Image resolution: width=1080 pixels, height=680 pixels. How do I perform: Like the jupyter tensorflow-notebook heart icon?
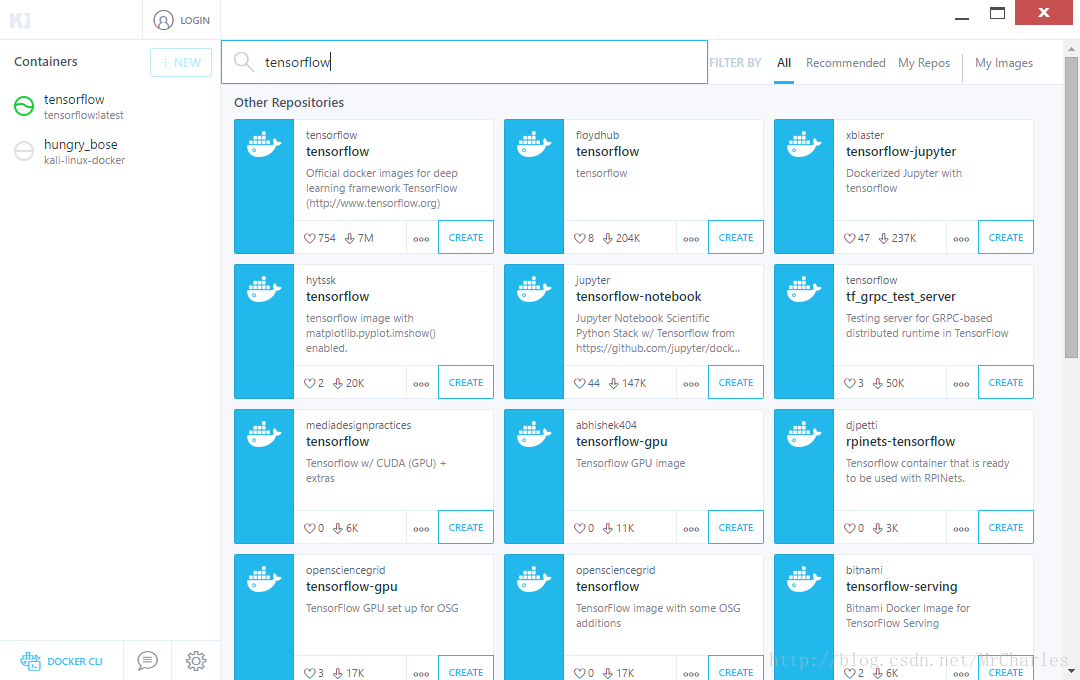pos(579,383)
